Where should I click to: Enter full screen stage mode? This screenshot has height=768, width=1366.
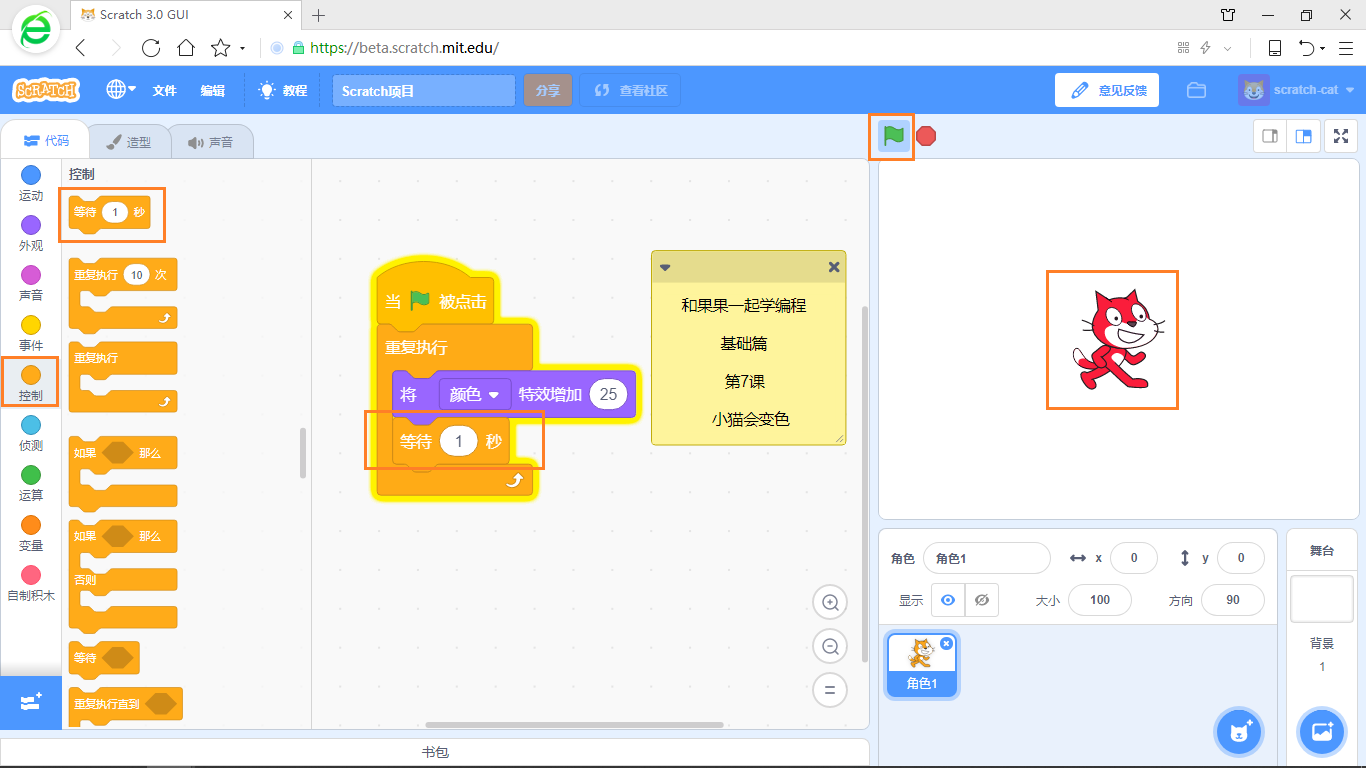1341,136
